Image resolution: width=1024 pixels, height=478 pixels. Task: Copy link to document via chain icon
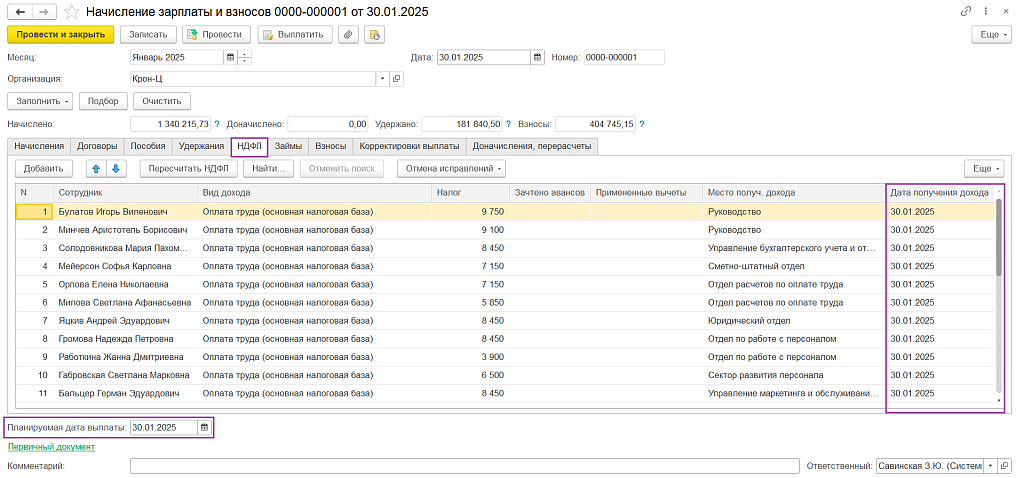coord(965,12)
